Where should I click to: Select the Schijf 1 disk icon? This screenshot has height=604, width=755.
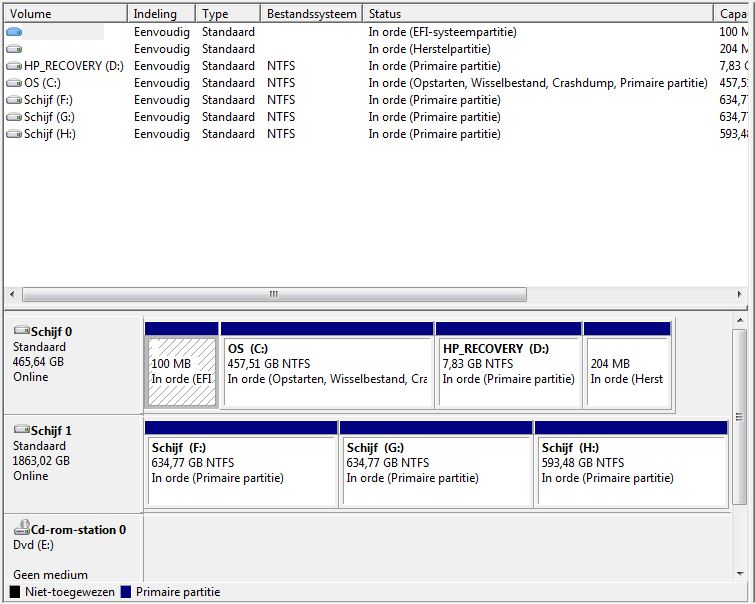tap(21, 430)
